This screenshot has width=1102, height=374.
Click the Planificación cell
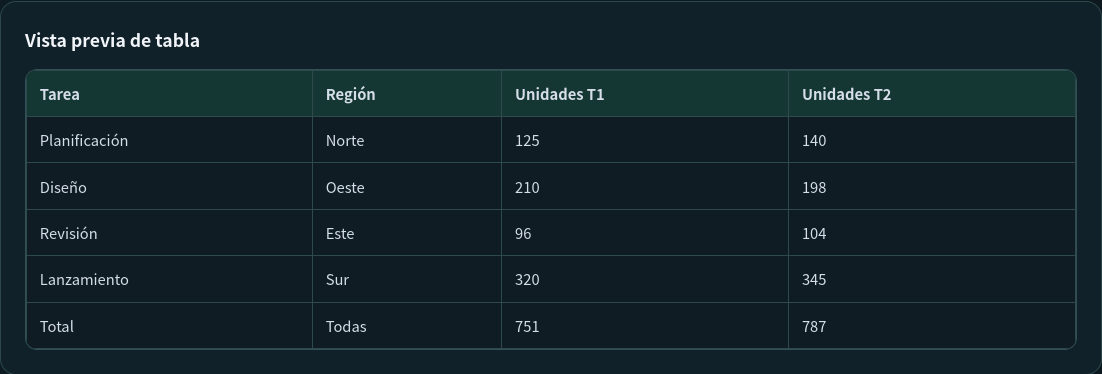coord(169,140)
